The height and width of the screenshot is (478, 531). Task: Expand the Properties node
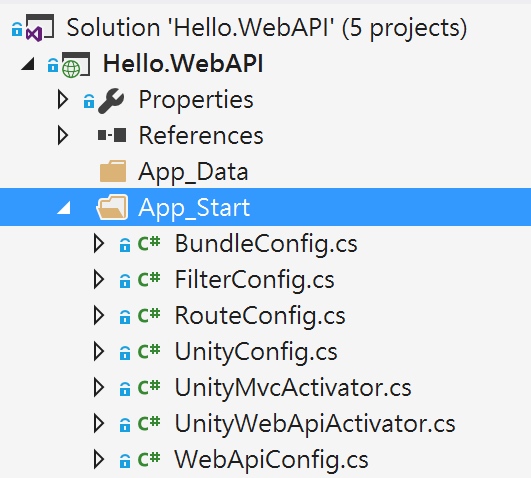click(x=63, y=100)
